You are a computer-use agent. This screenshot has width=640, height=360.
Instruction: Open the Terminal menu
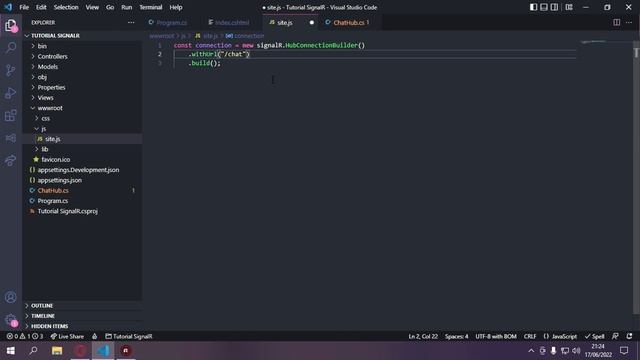click(151, 7)
